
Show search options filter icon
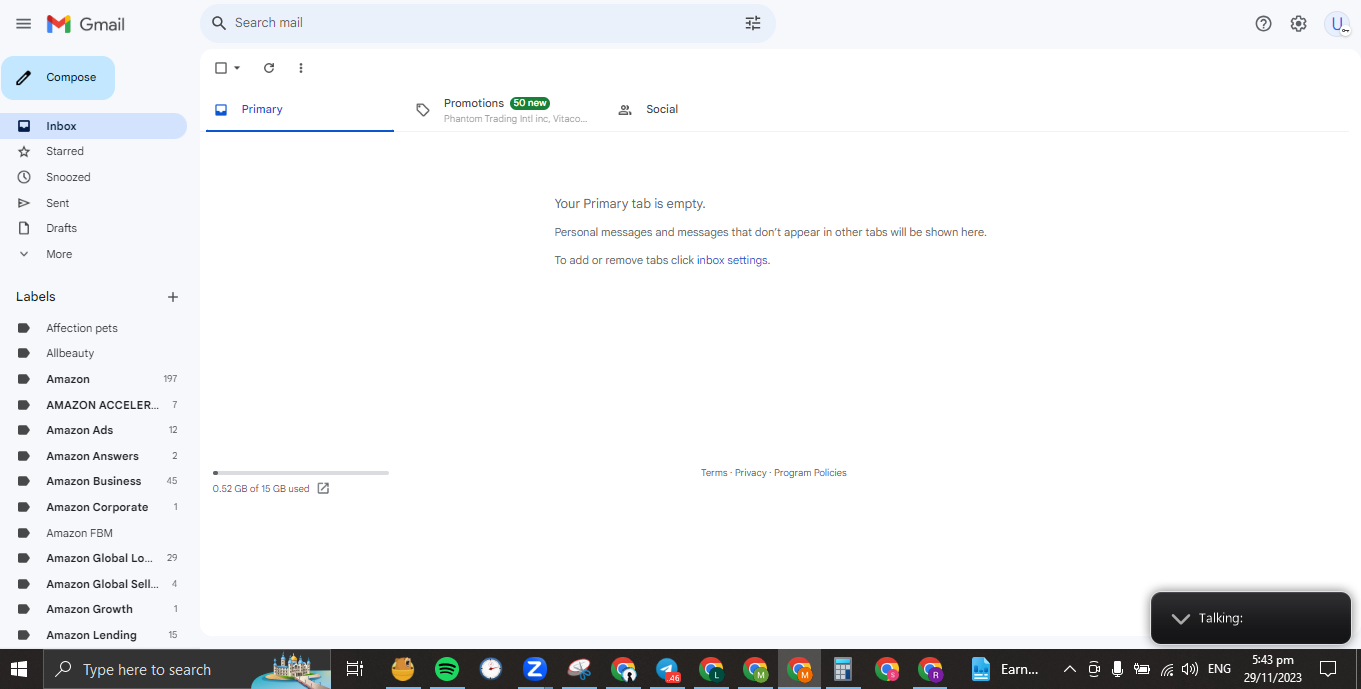pos(753,23)
